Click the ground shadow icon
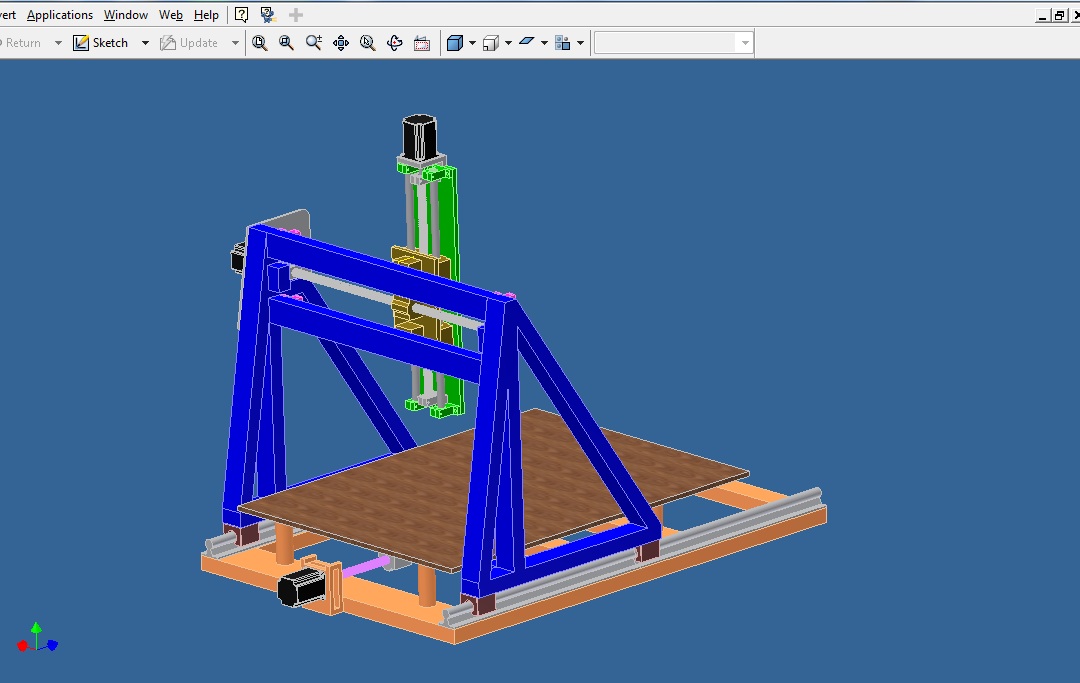 pyautogui.click(x=527, y=43)
